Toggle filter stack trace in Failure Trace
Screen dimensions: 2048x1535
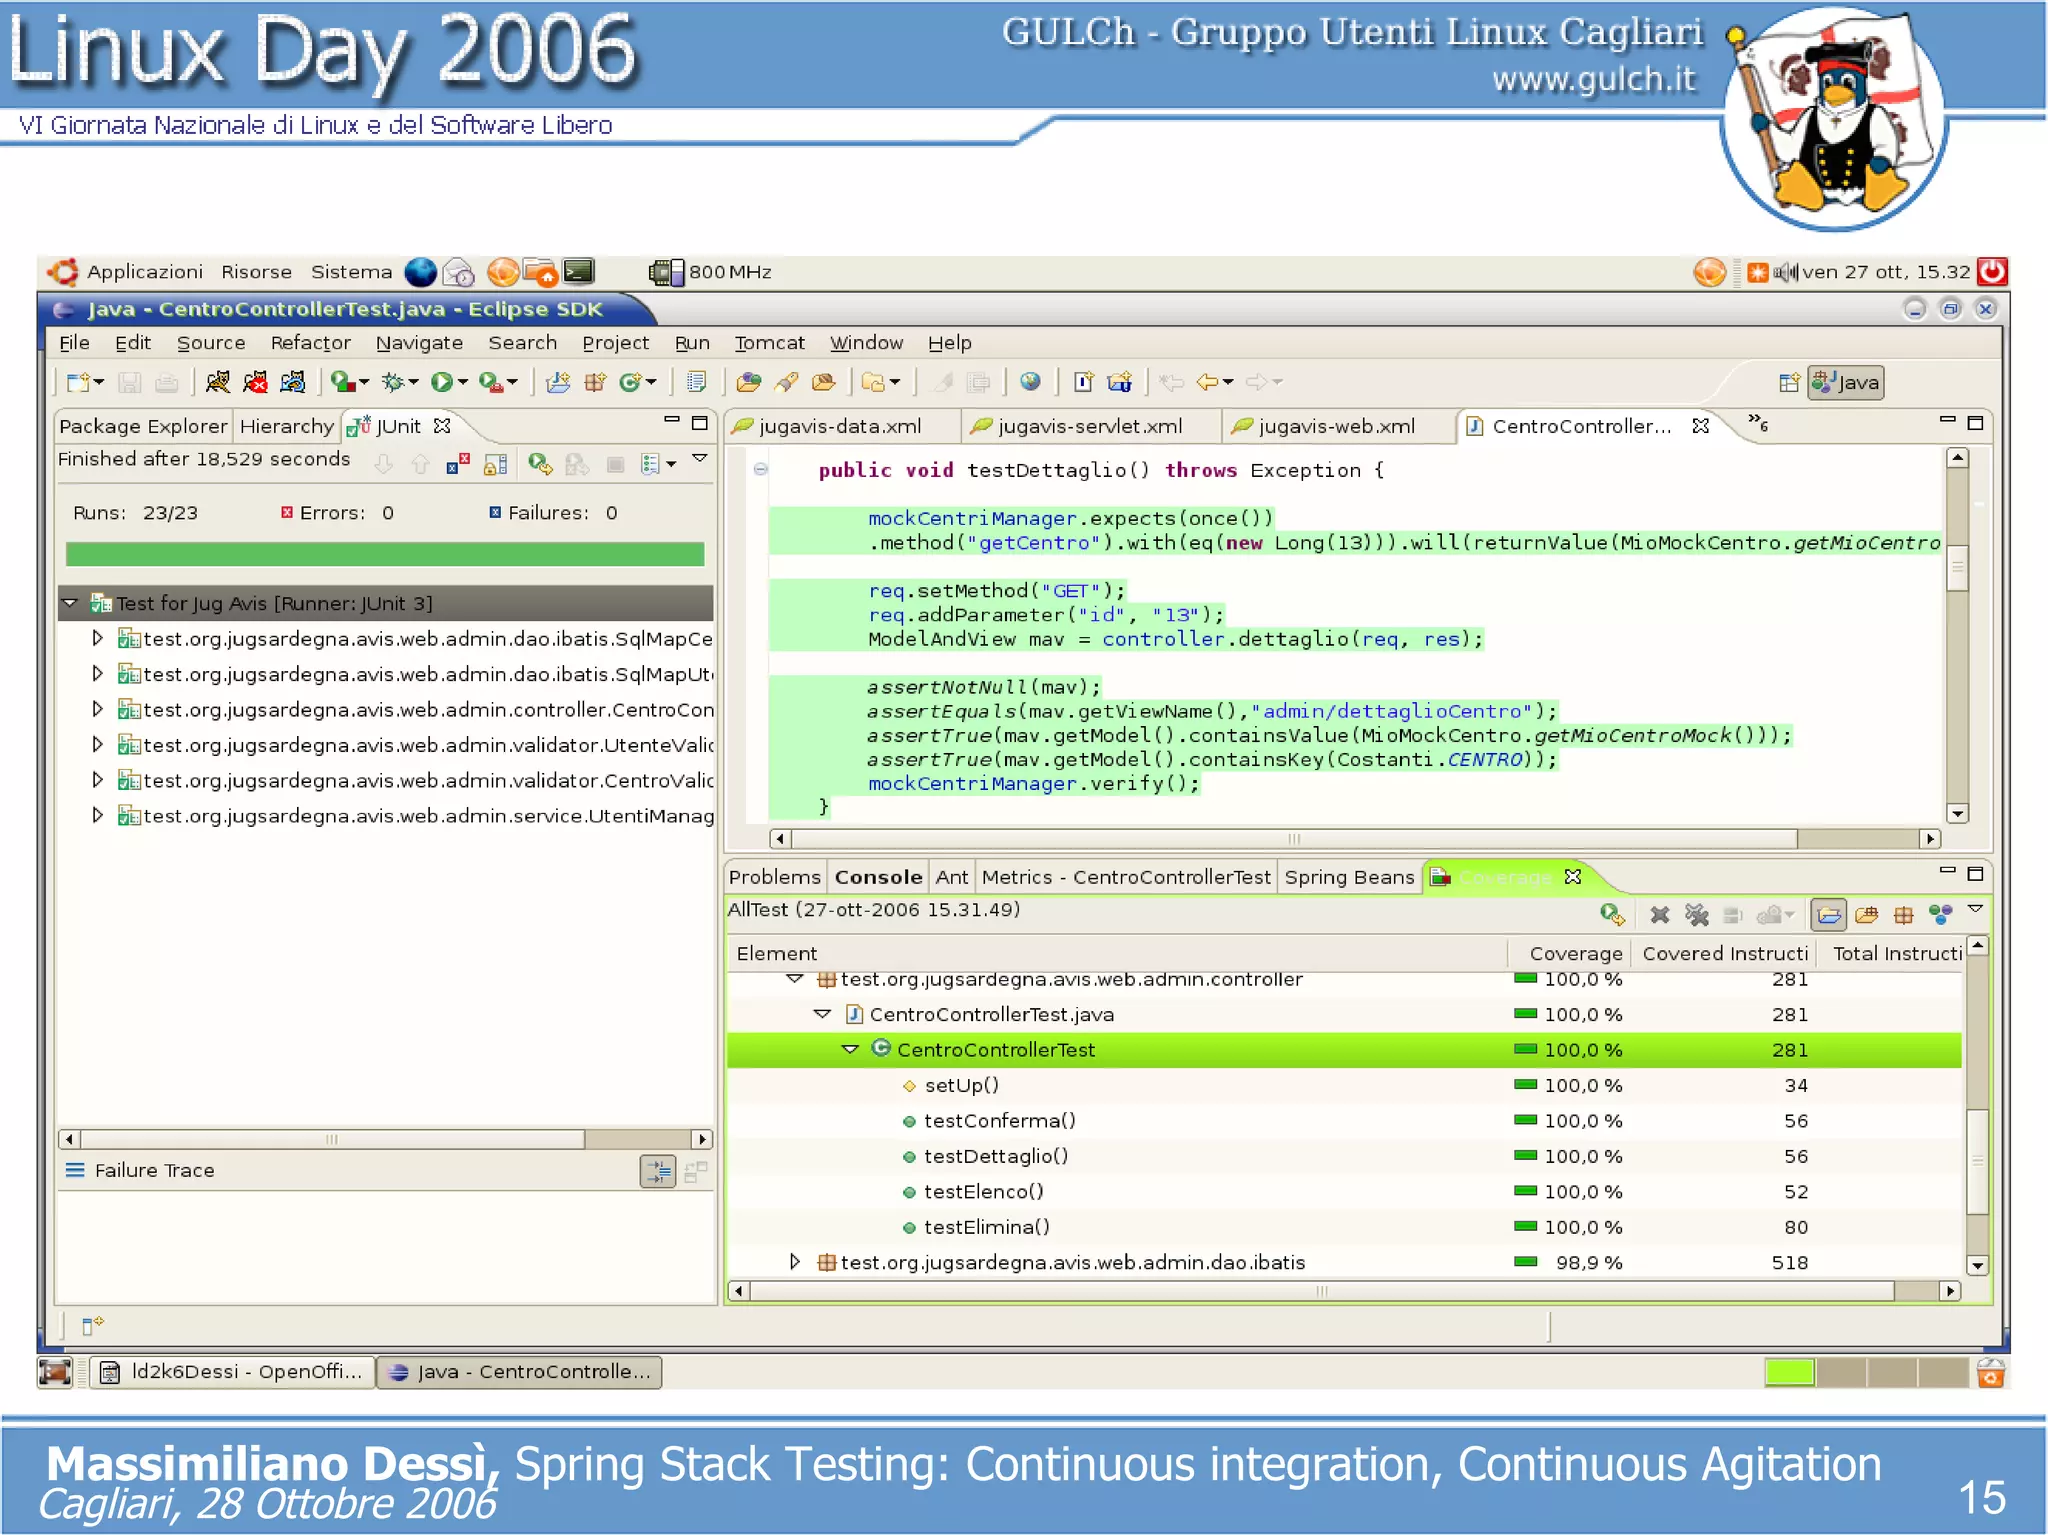pyautogui.click(x=658, y=1171)
